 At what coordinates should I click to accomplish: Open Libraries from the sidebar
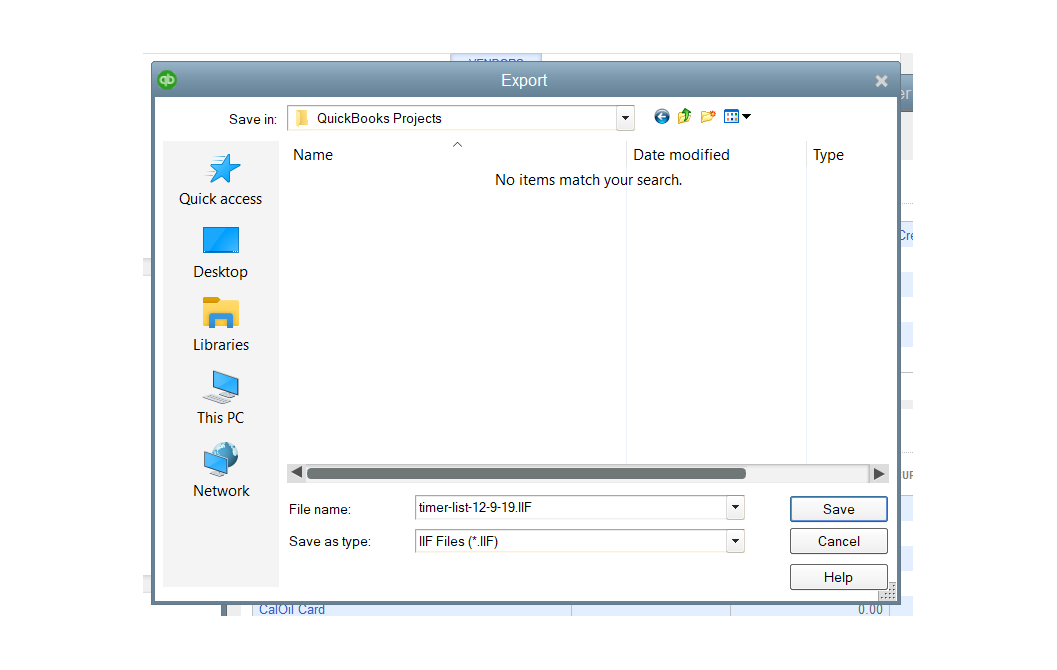pos(220,326)
